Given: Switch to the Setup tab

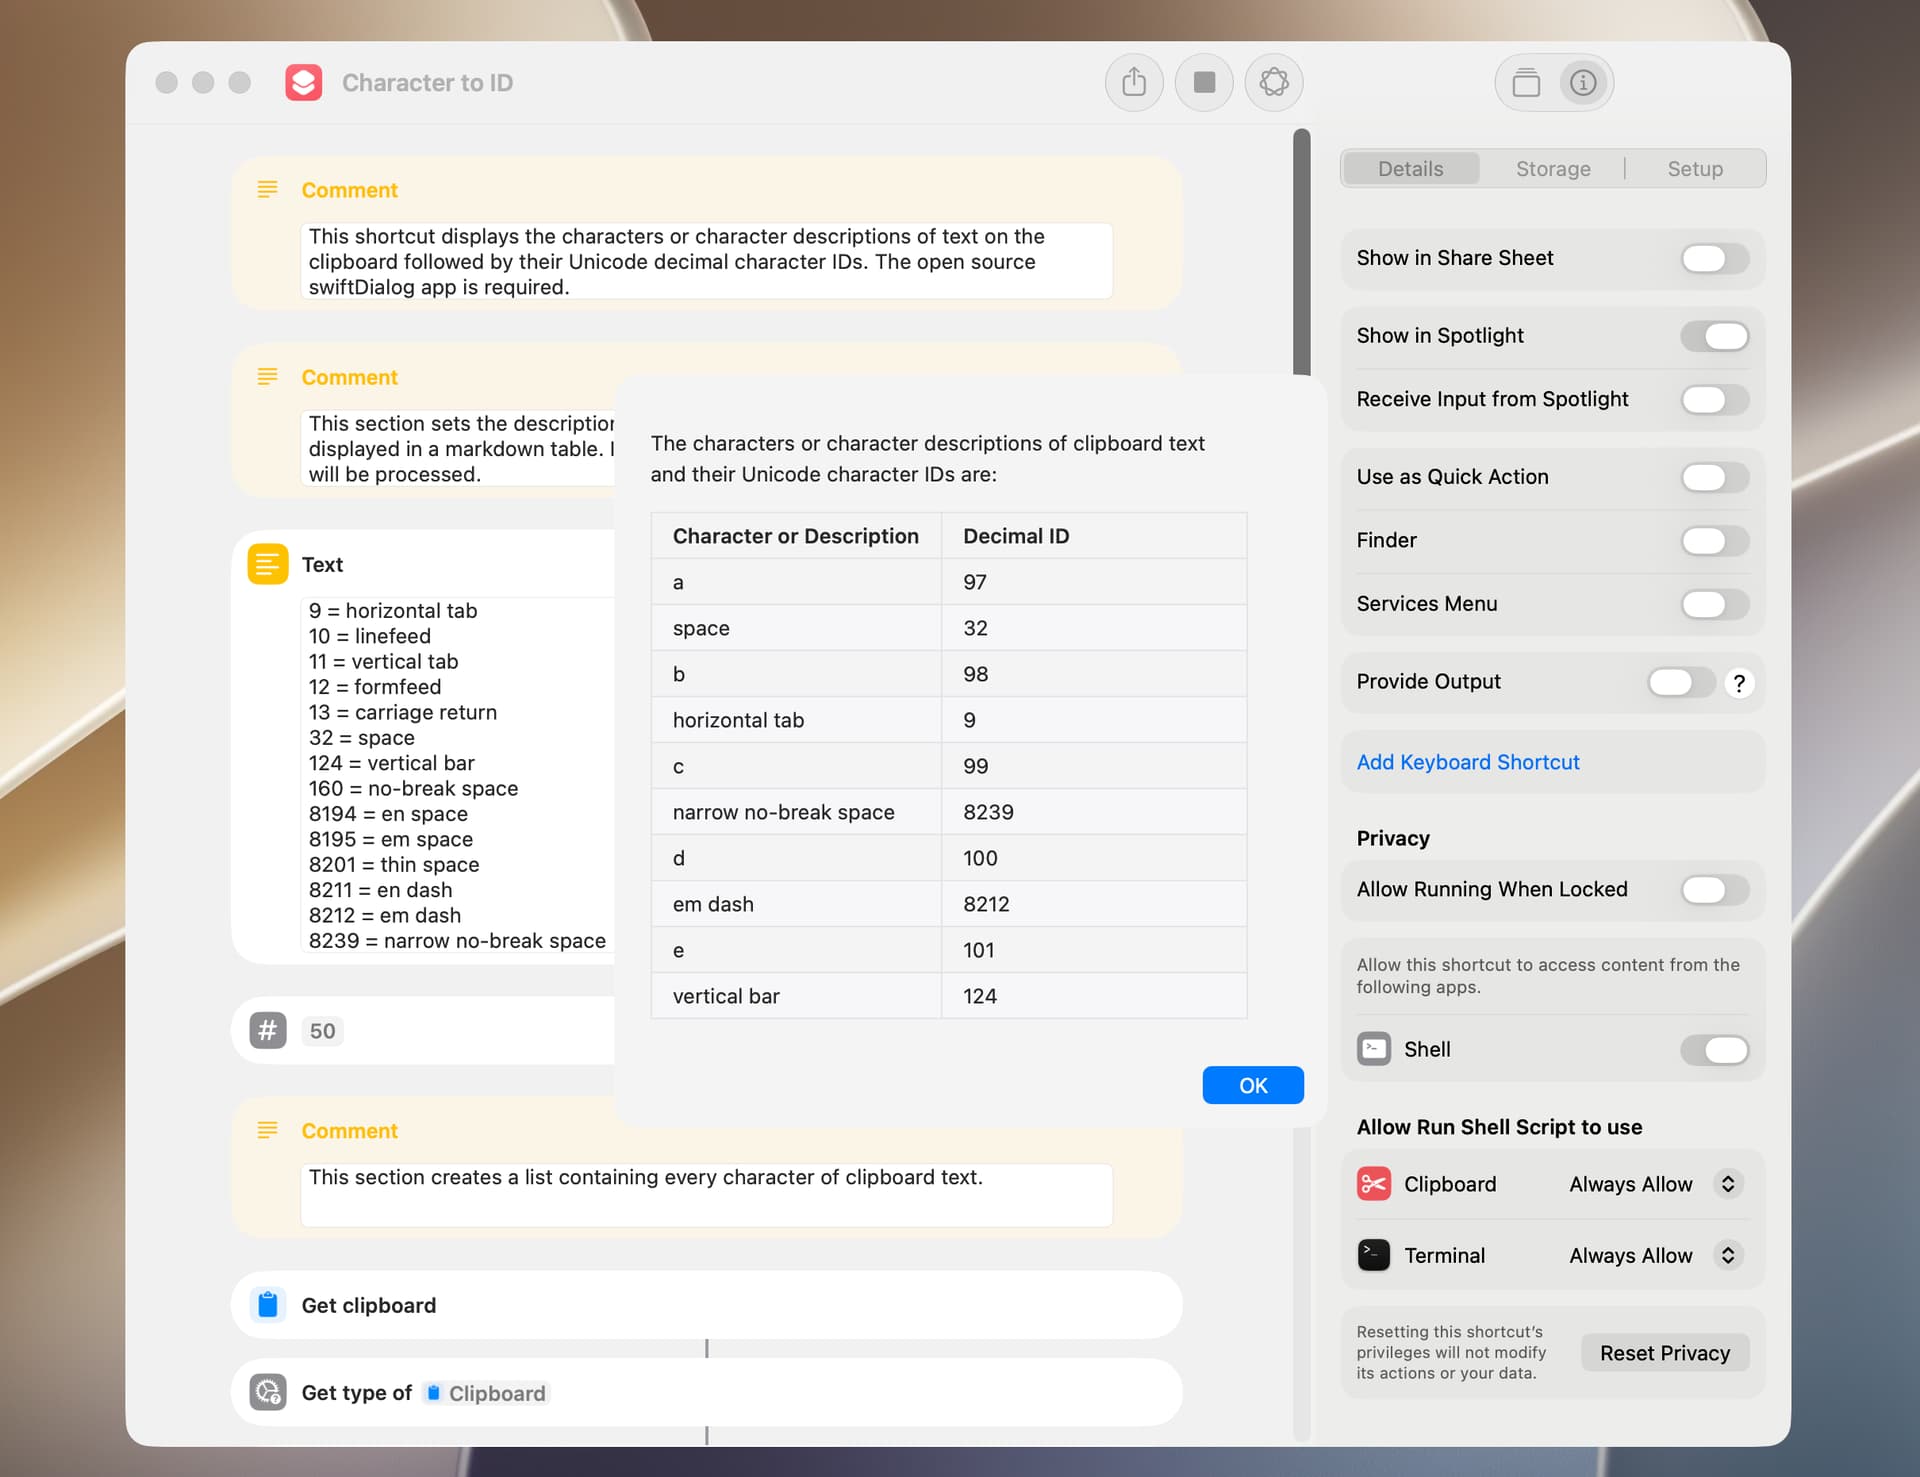Looking at the screenshot, I should coord(1694,169).
